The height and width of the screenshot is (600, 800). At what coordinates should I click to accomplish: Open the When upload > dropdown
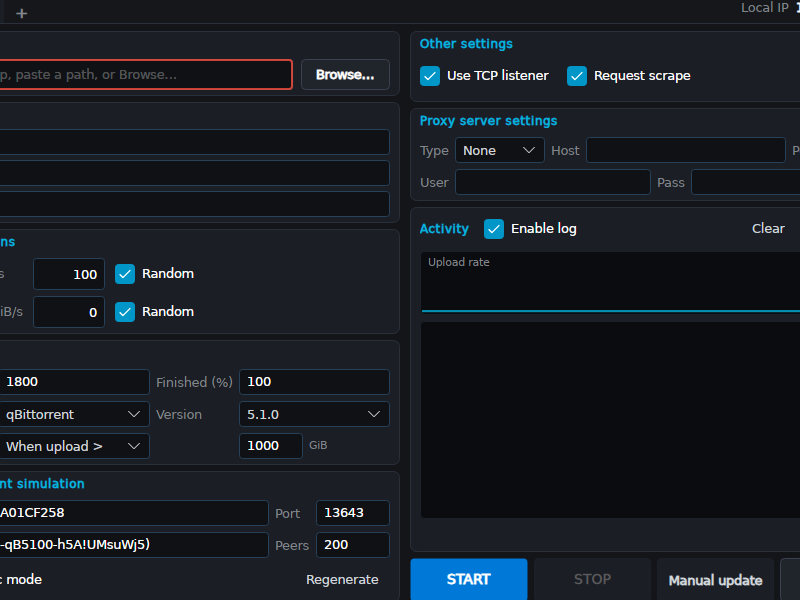click(x=74, y=446)
